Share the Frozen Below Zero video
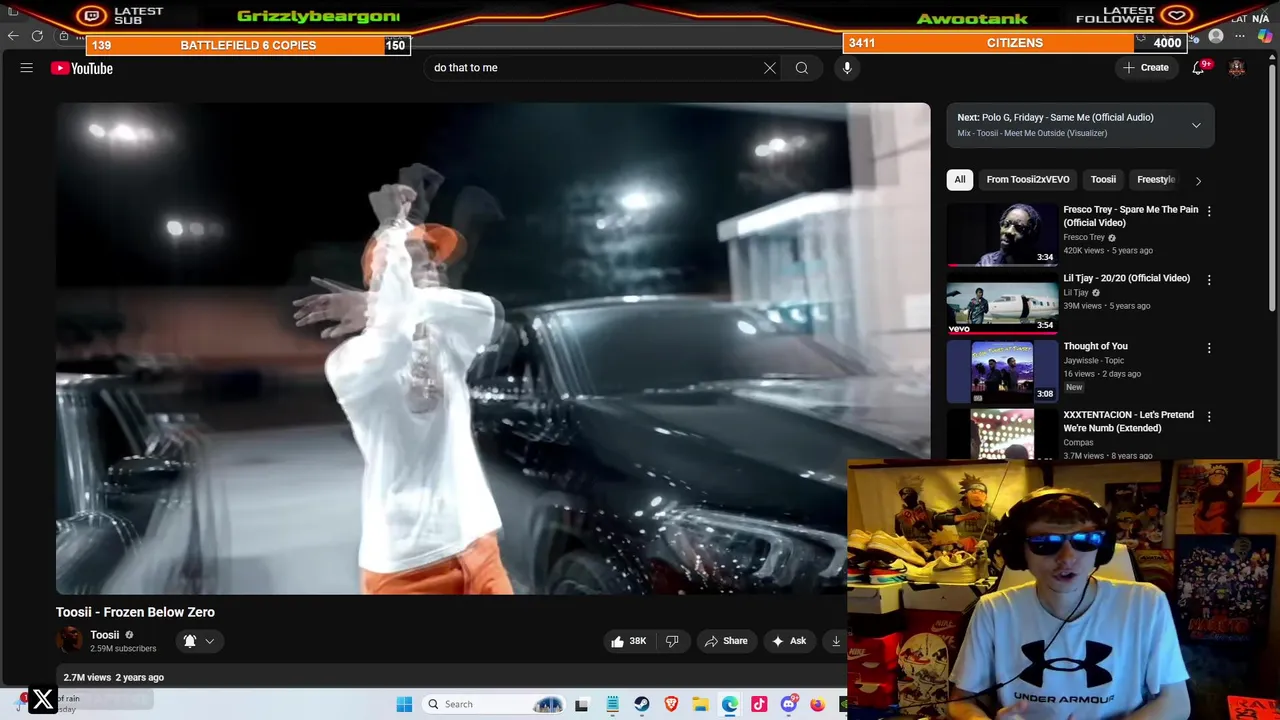Screen dimensions: 1280x720 (x=726, y=641)
